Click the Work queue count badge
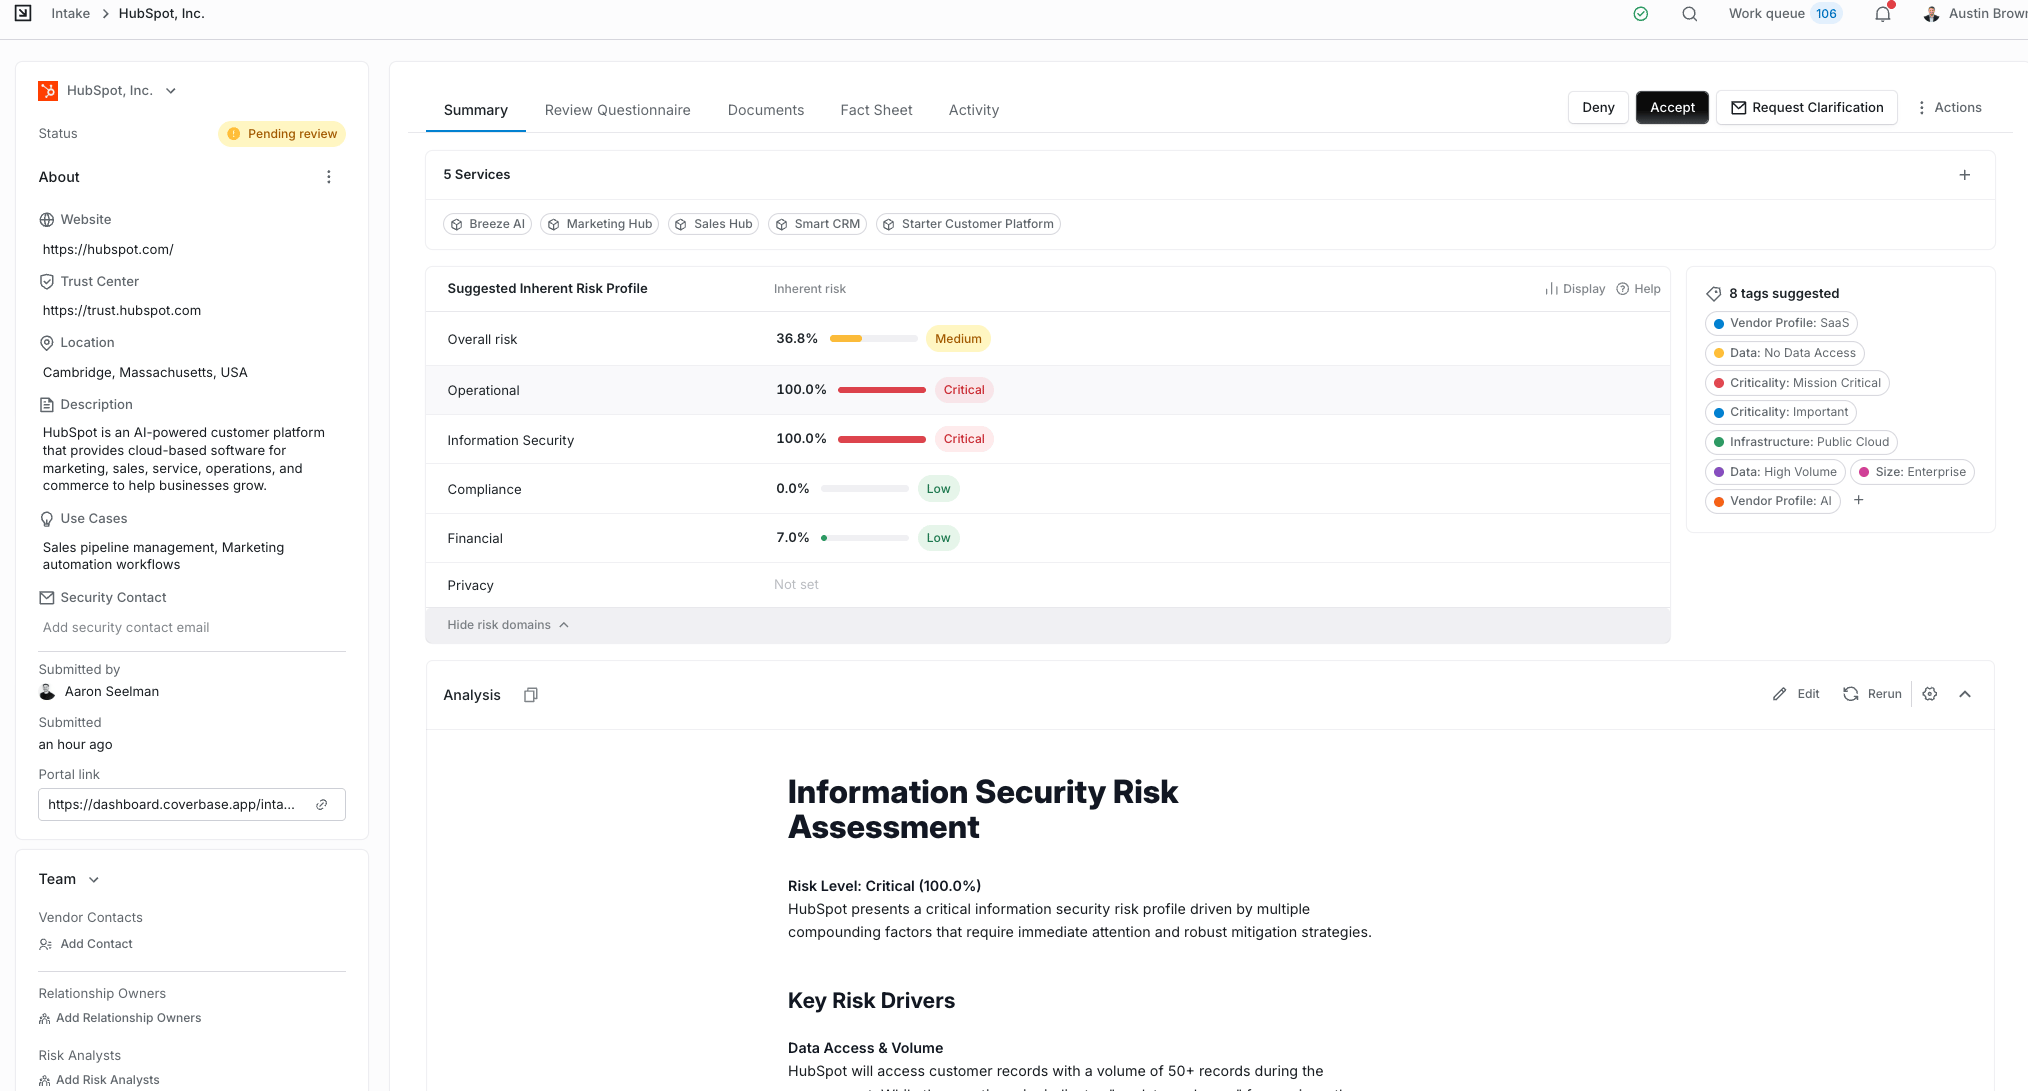The image size is (2028, 1091). coord(1826,14)
